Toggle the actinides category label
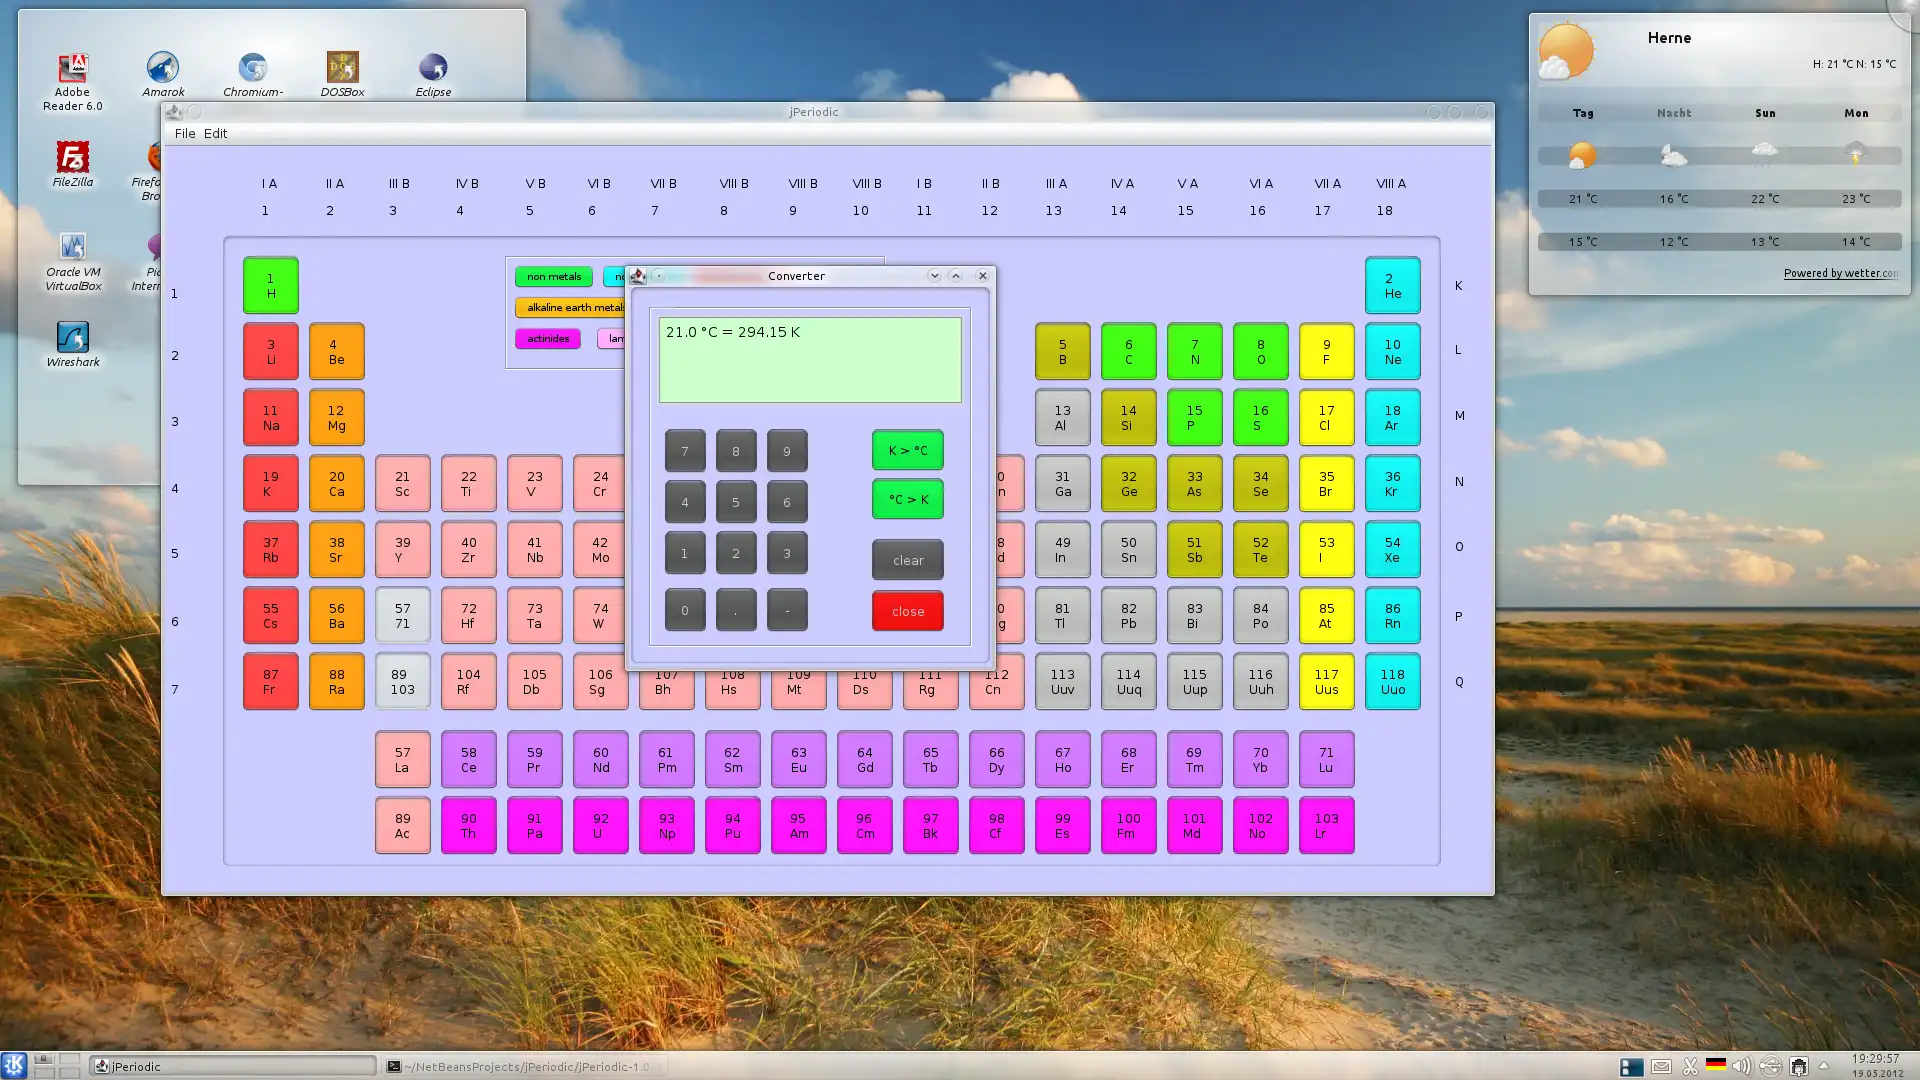 [547, 338]
